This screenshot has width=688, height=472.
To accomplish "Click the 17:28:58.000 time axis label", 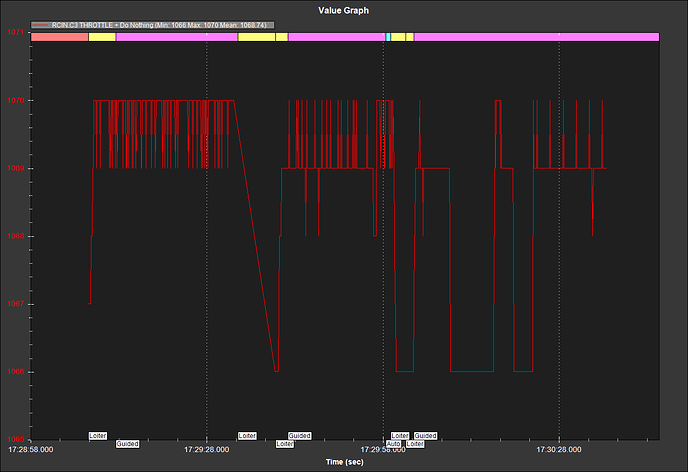I will click(32, 450).
